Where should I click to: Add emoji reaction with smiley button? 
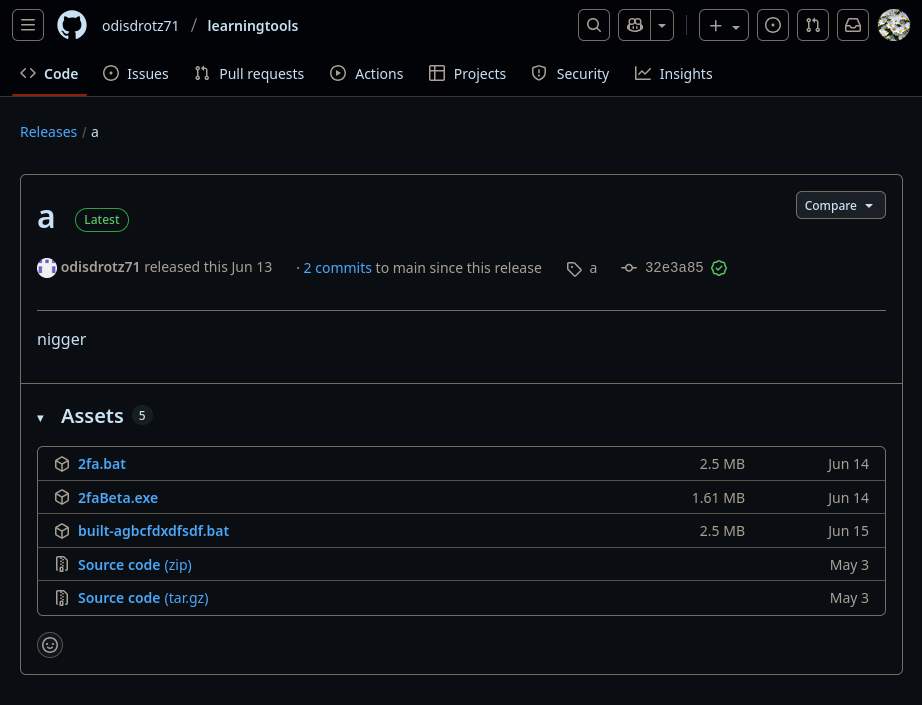[50, 645]
